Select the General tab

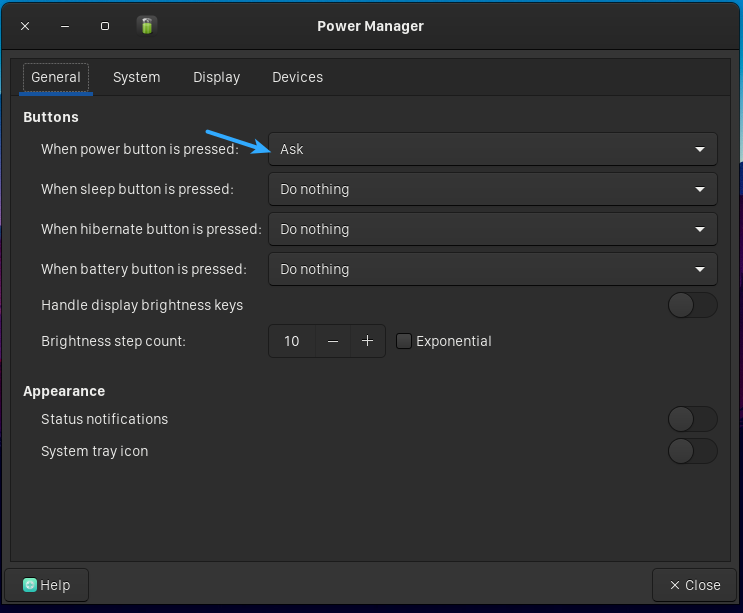(x=56, y=77)
